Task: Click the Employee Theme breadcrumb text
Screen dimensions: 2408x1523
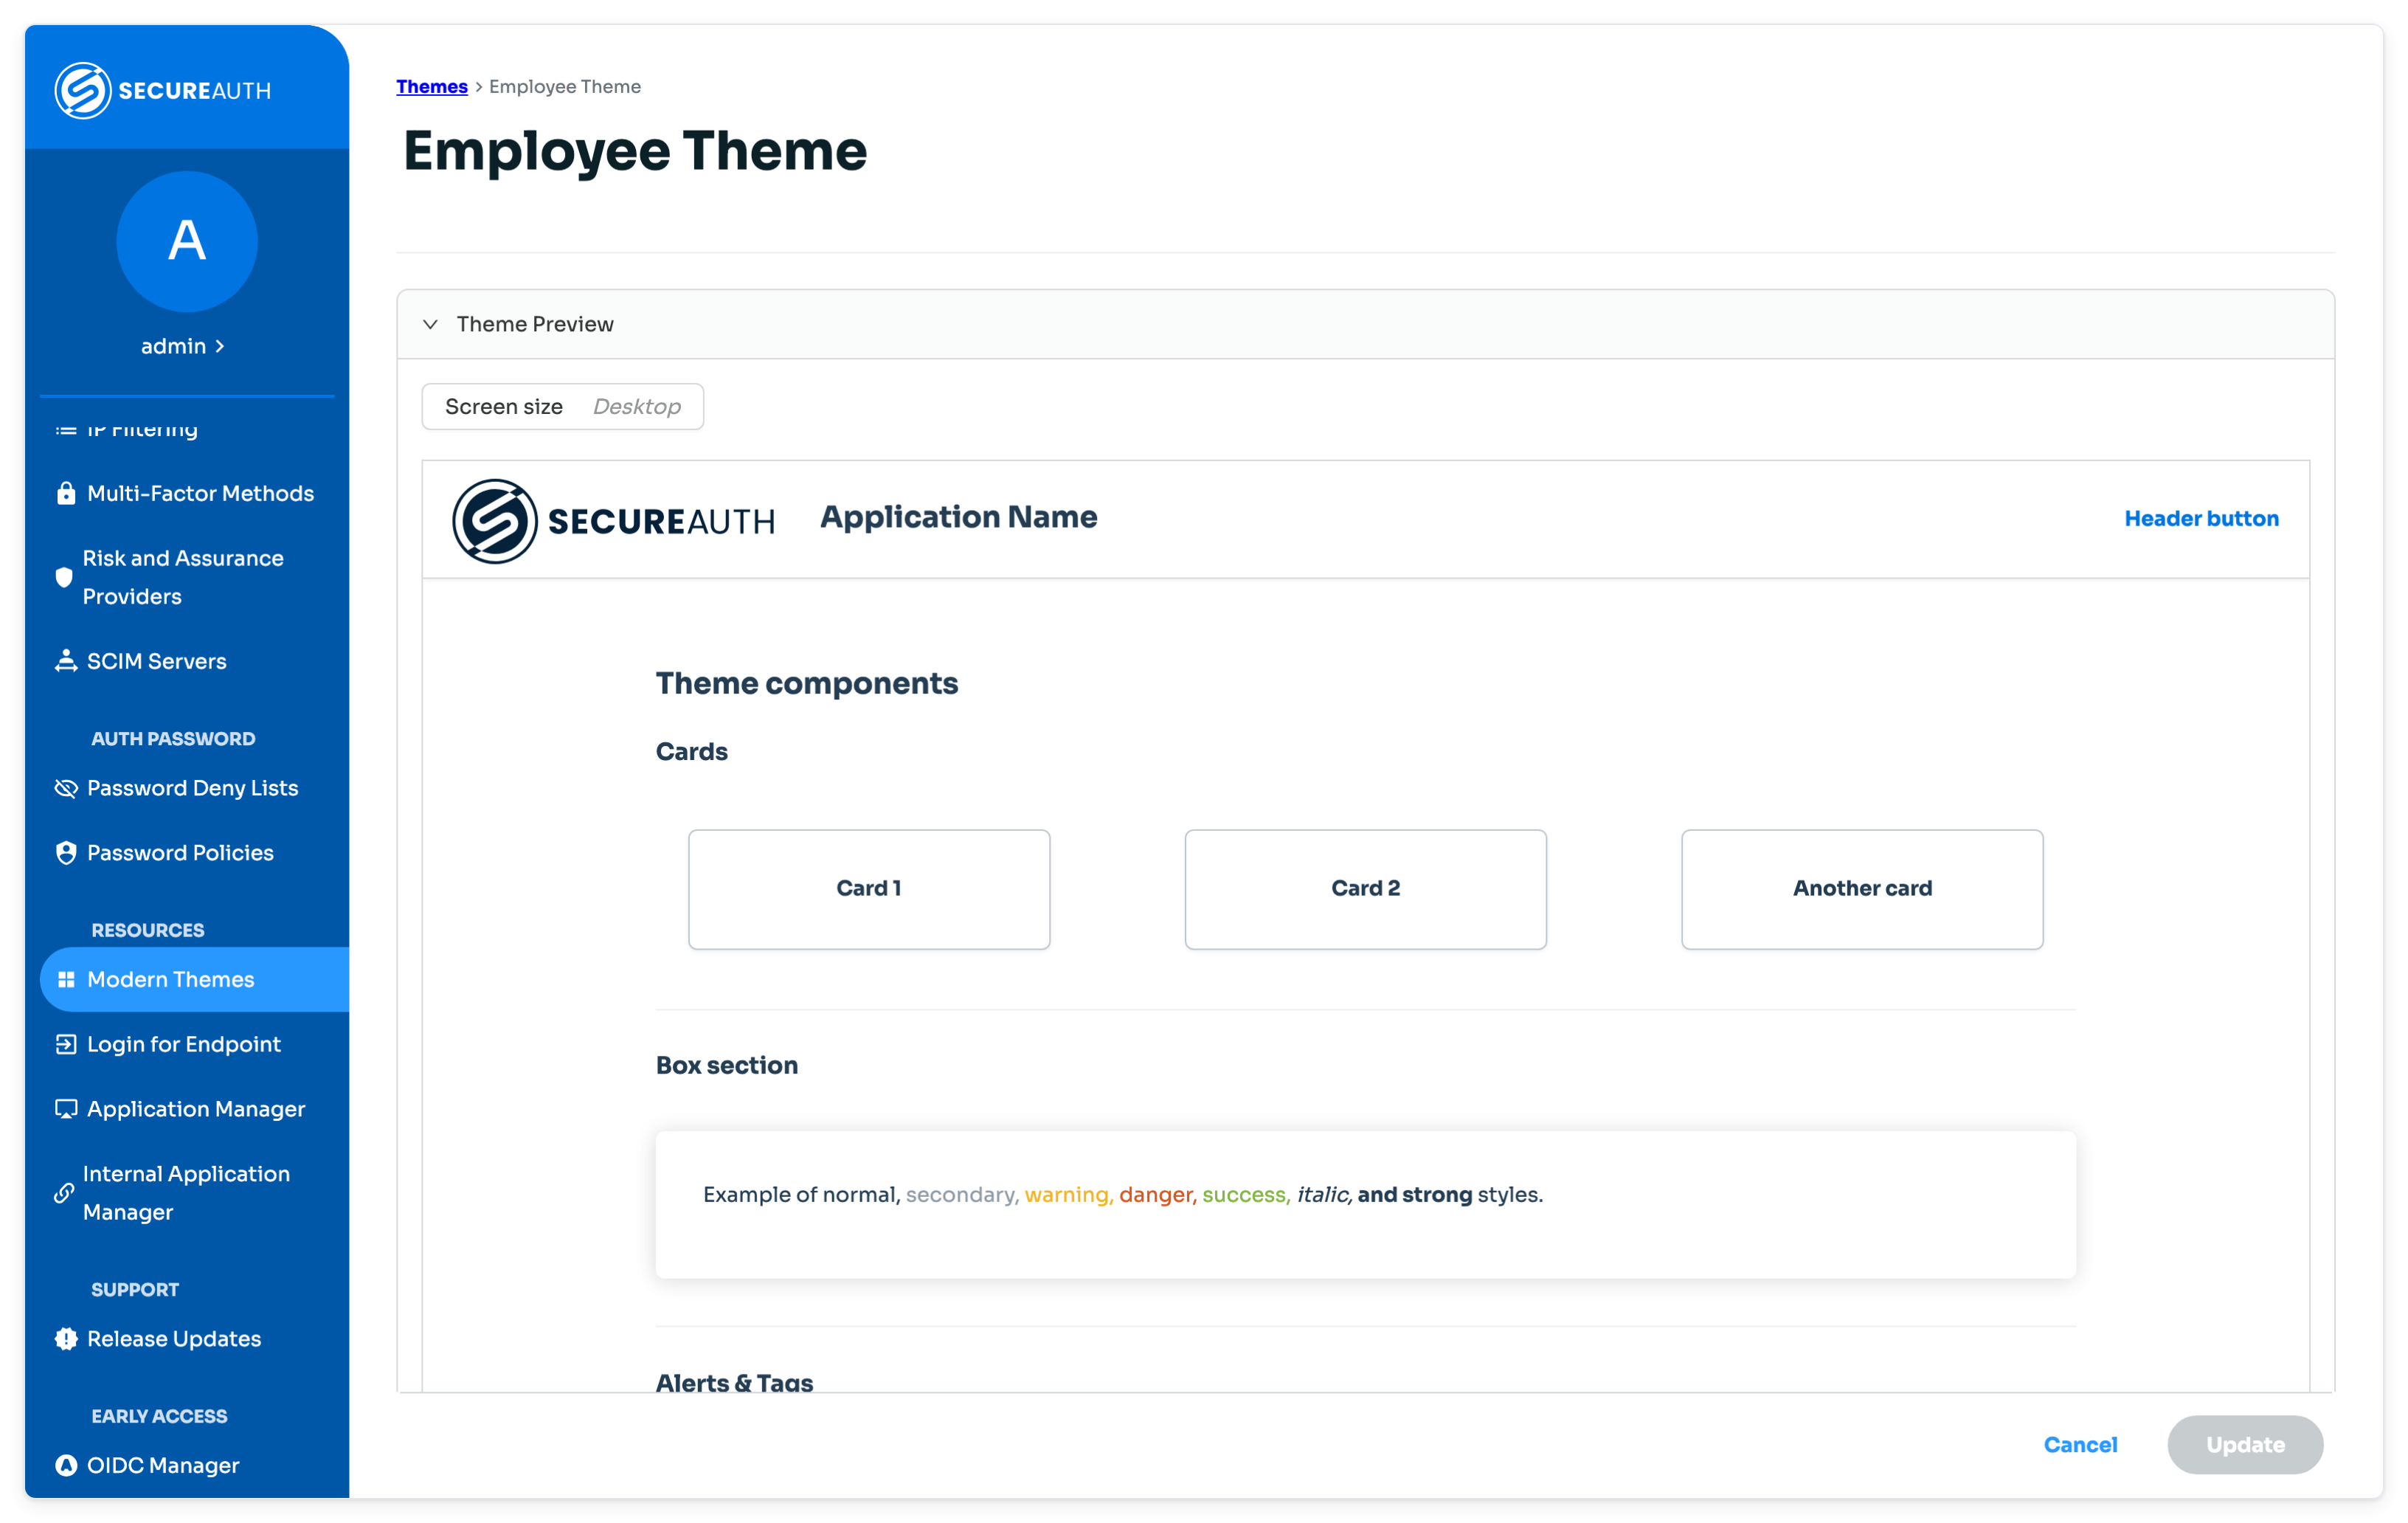Action: click(x=565, y=86)
